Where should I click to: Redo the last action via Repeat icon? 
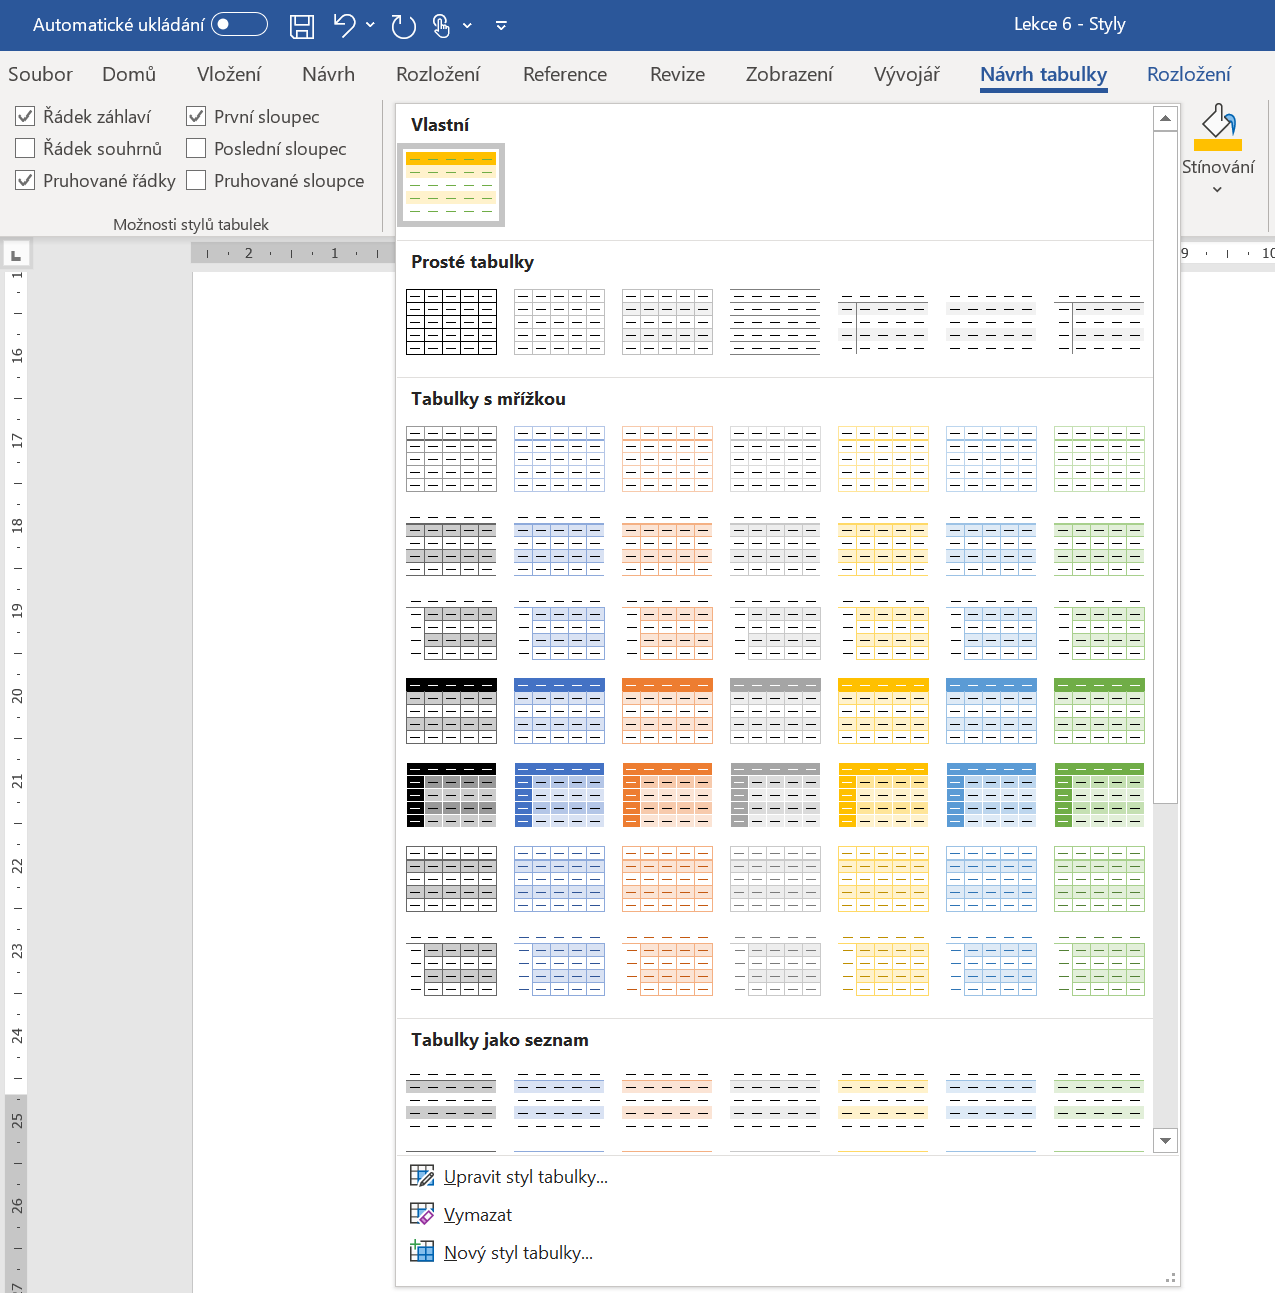[403, 25]
